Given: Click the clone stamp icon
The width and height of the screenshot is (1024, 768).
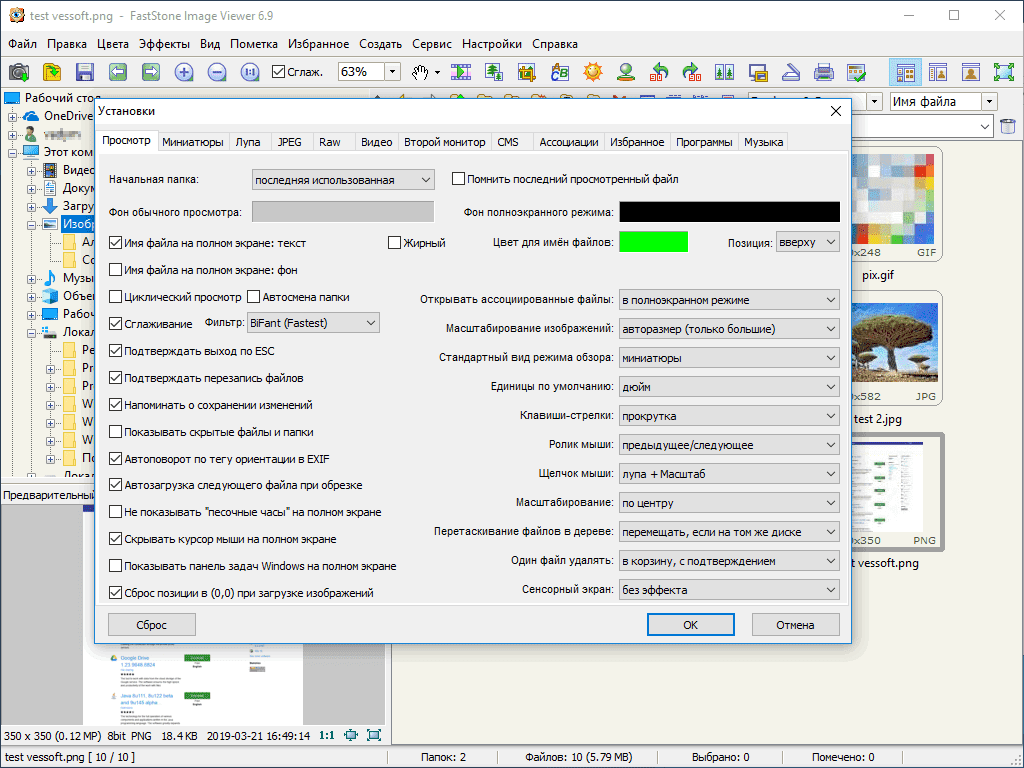Looking at the screenshot, I should (x=626, y=72).
